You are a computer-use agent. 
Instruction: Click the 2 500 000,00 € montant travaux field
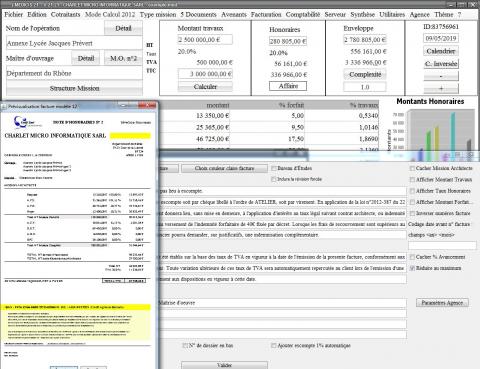205,40
